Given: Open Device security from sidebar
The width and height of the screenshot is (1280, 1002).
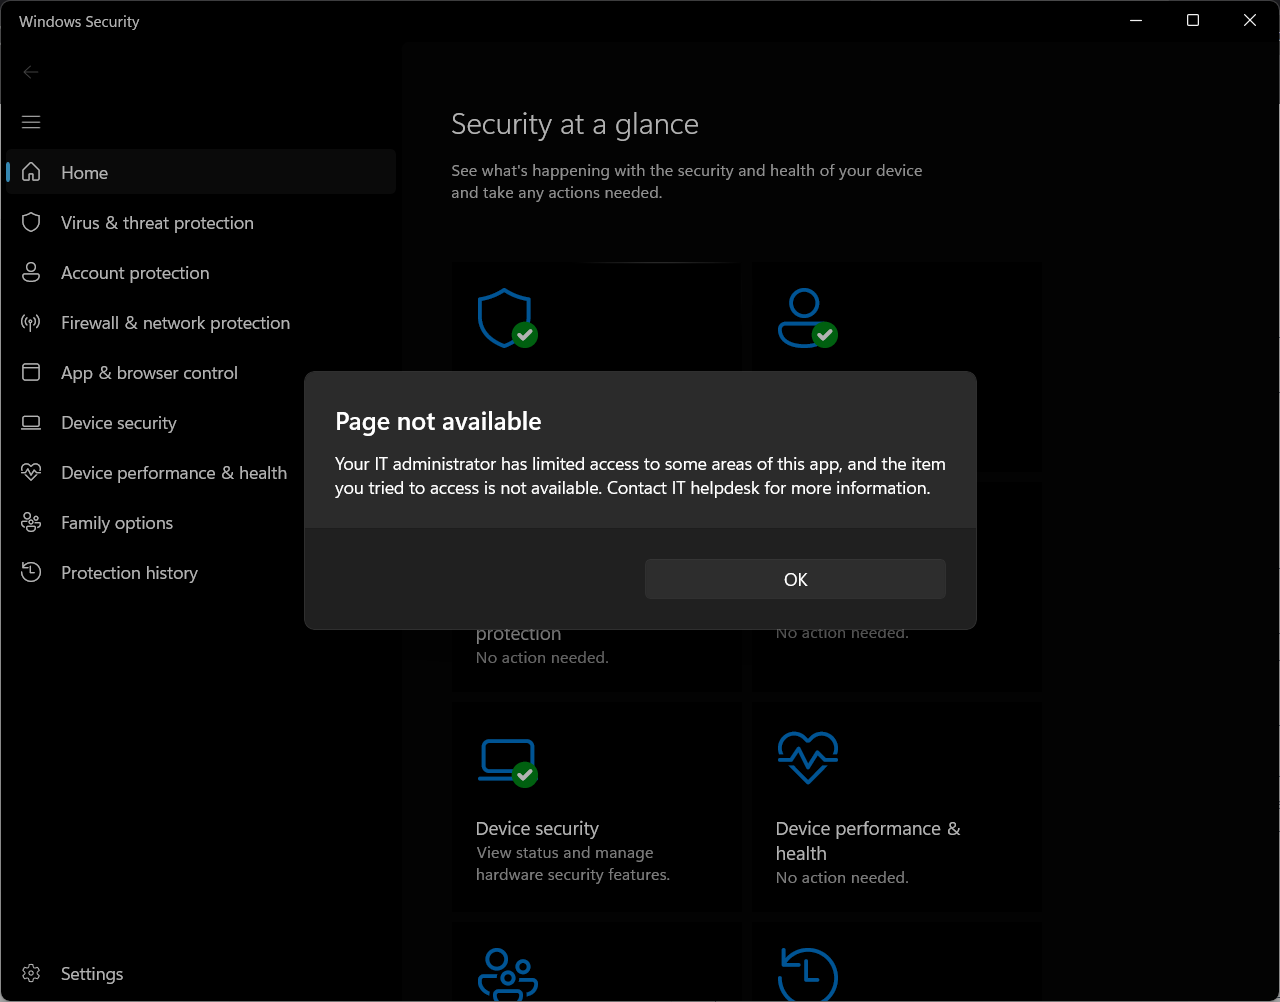Looking at the screenshot, I should click(x=201, y=422).
